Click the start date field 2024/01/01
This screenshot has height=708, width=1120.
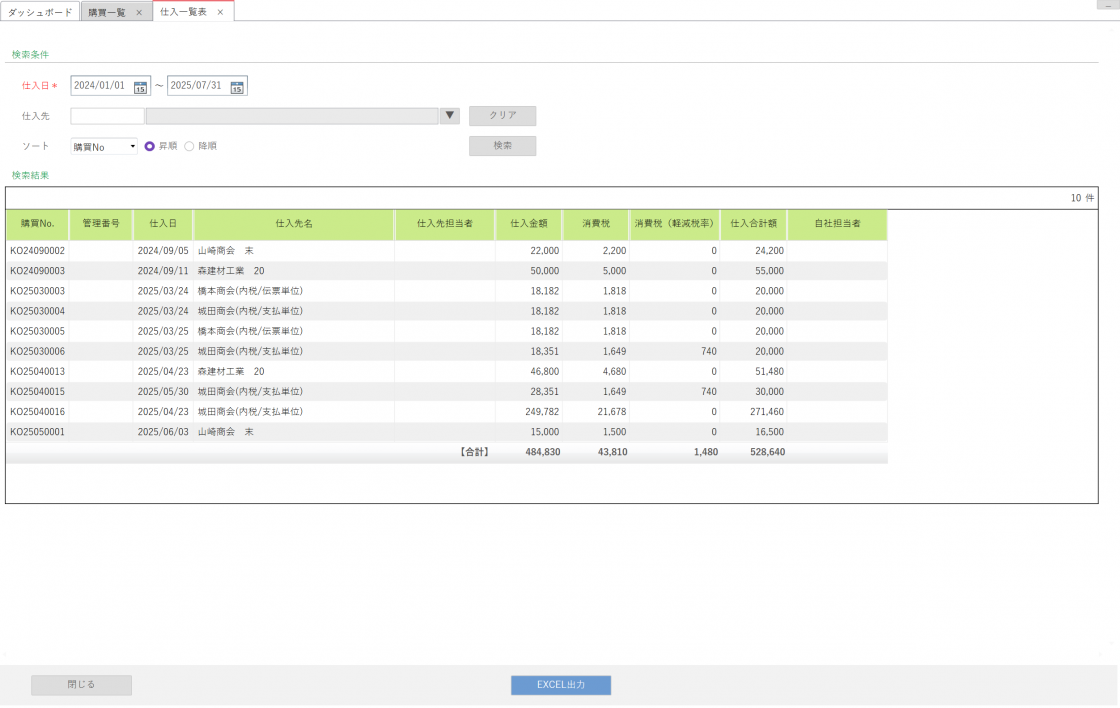click(x=100, y=86)
